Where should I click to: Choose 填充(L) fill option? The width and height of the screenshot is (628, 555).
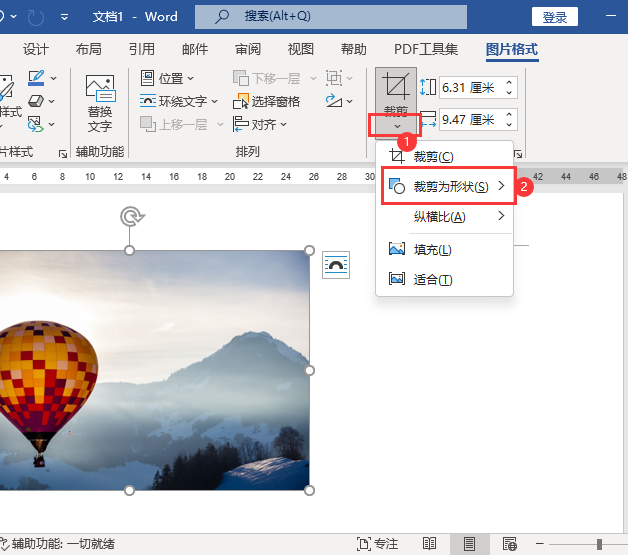[x=445, y=250]
